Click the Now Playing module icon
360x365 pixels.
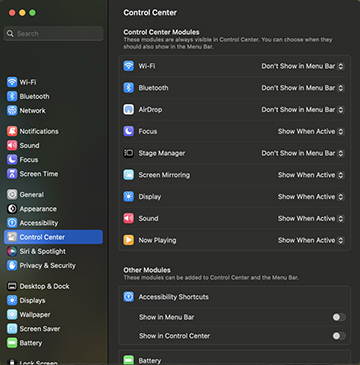[129, 240]
